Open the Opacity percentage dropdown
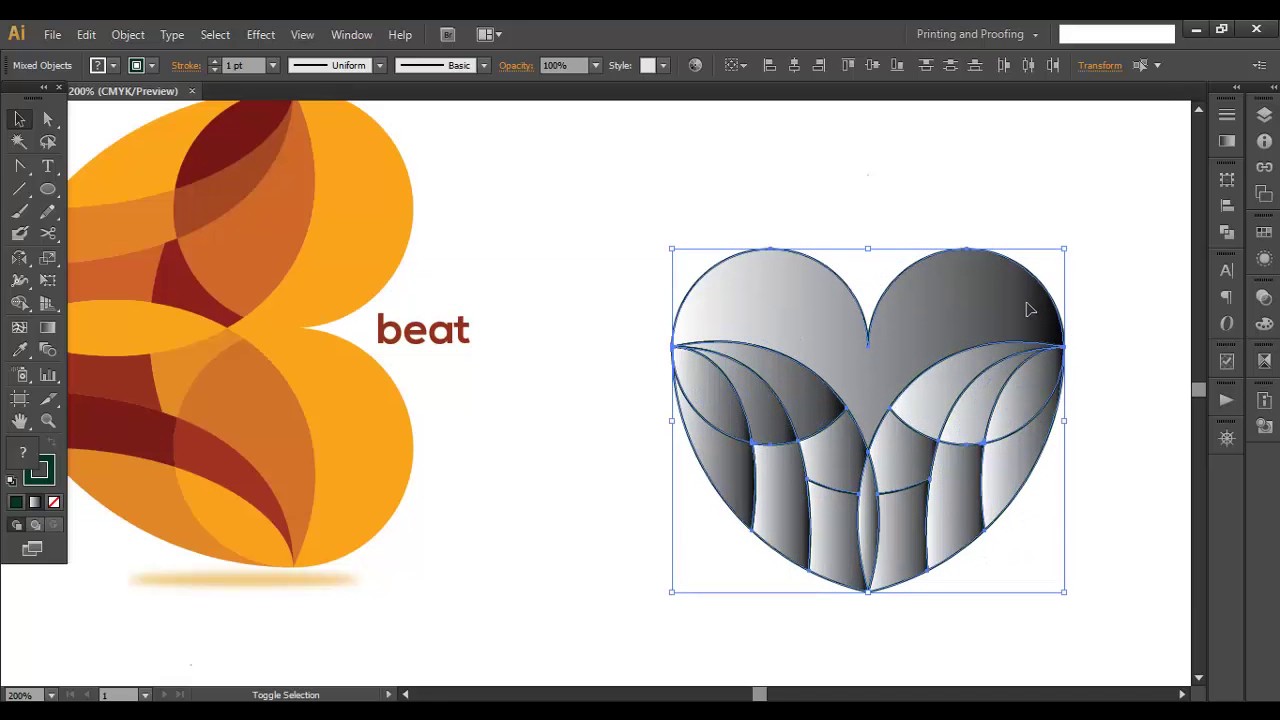 click(x=595, y=66)
